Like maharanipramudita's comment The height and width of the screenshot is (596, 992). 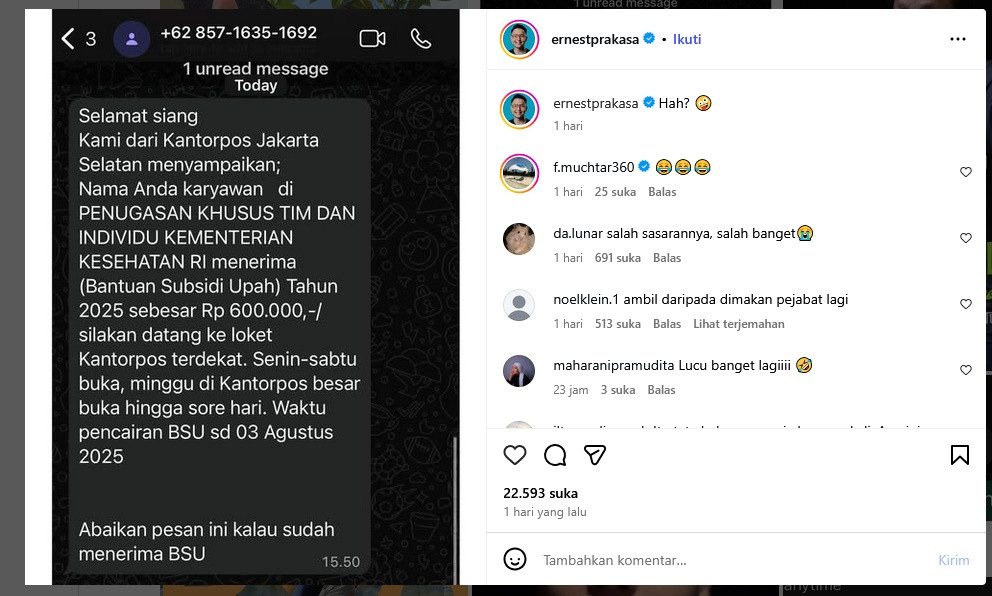tap(965, 370)
